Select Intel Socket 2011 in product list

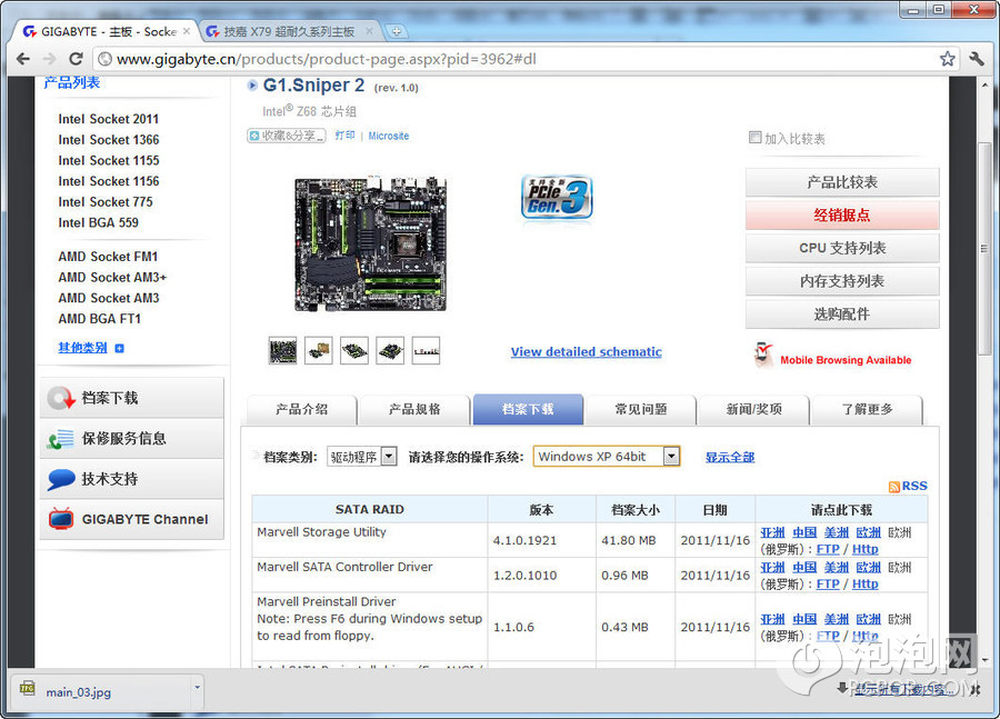(x=108, y=119)
